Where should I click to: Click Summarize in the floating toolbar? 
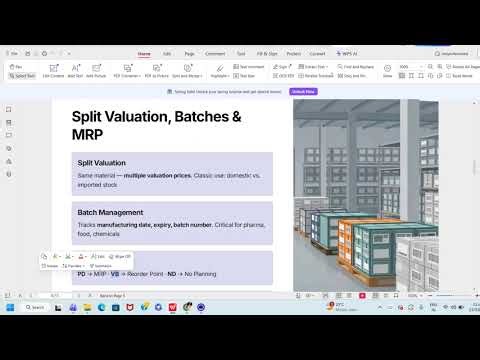101,266
